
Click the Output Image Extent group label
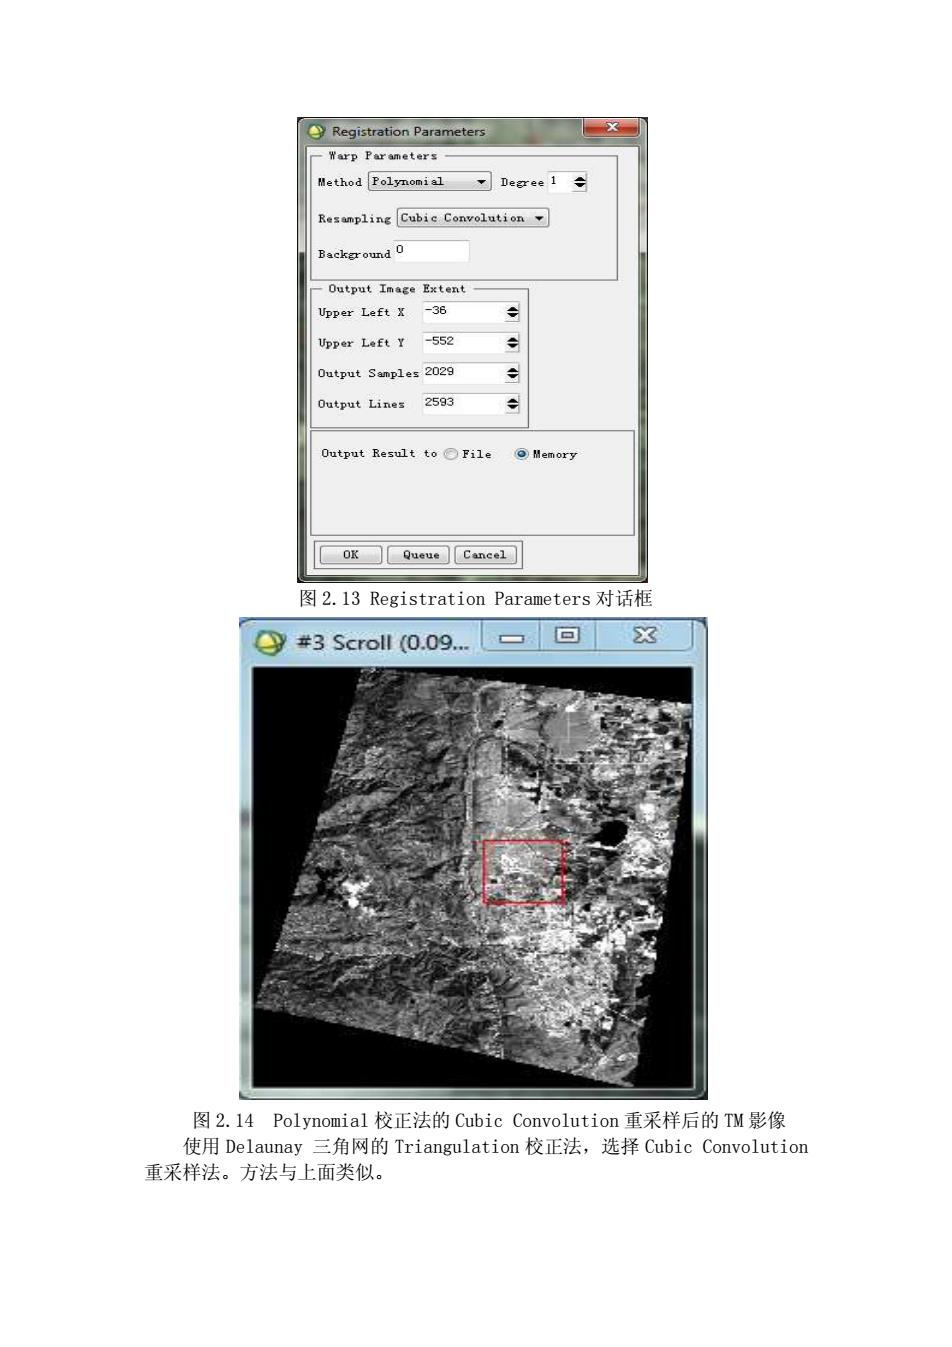(397, 289)
